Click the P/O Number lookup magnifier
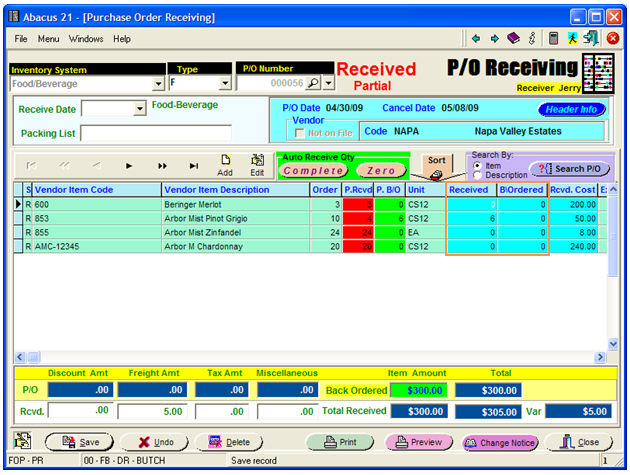The image size is (630, 475). click(x=314, y=84)
